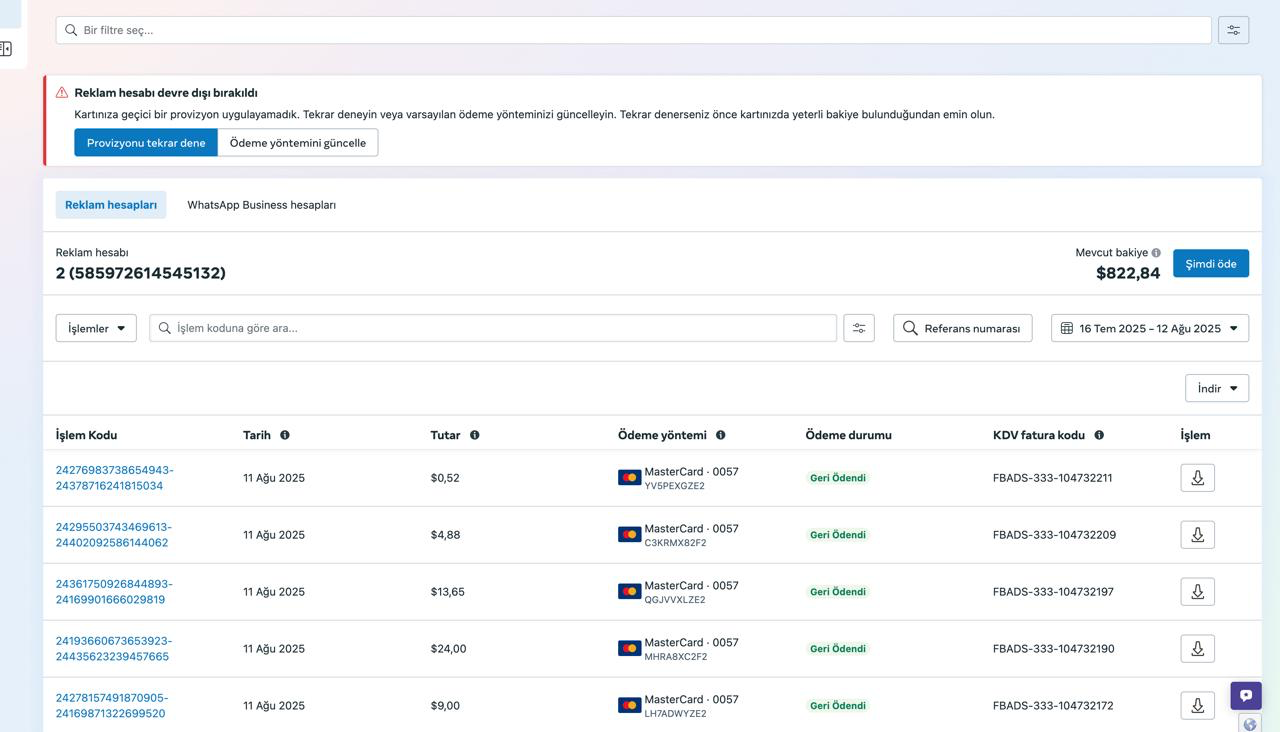
Task: Click info icon beside Tarih column header
Action: [285, 435]
